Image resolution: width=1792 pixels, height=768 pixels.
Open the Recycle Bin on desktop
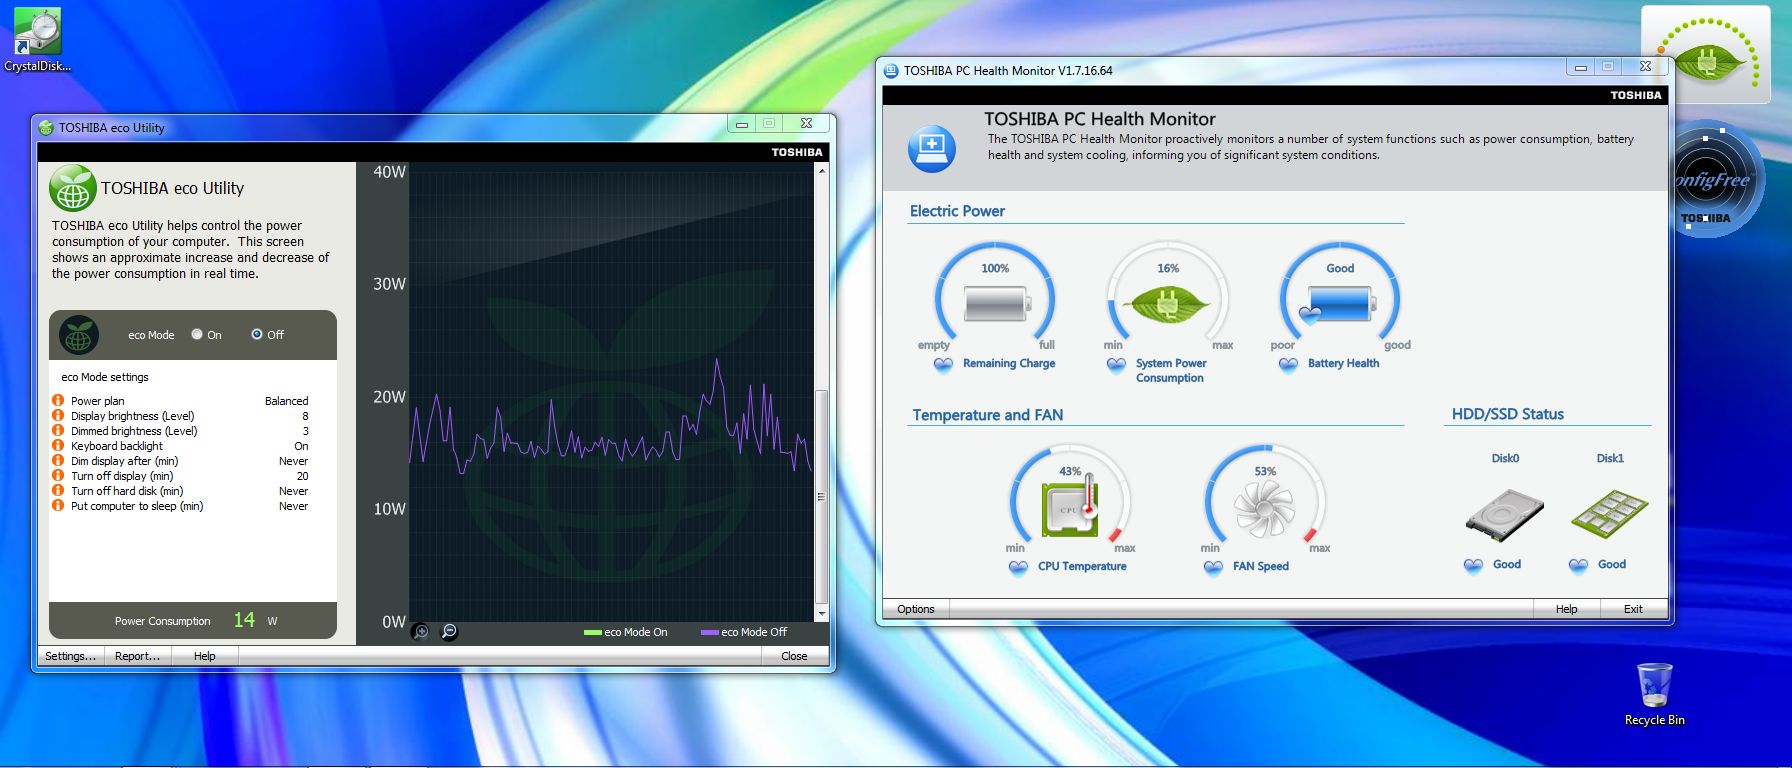point(1655,694)
